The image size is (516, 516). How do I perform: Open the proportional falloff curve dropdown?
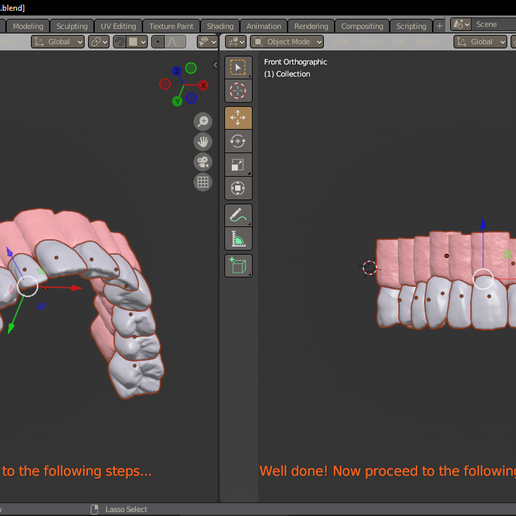pyautogui.click(x=175, y=42)
